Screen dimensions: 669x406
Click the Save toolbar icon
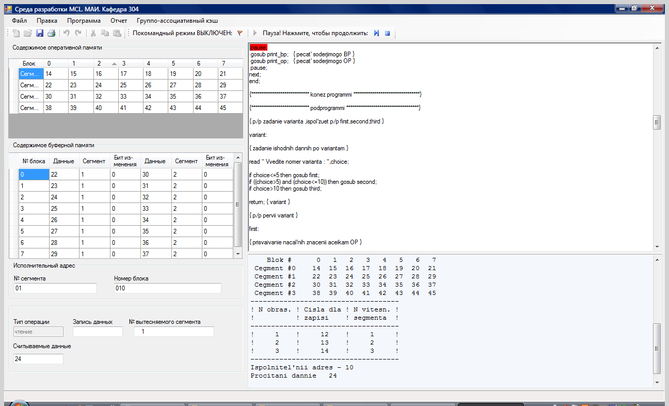coord(38,32)
